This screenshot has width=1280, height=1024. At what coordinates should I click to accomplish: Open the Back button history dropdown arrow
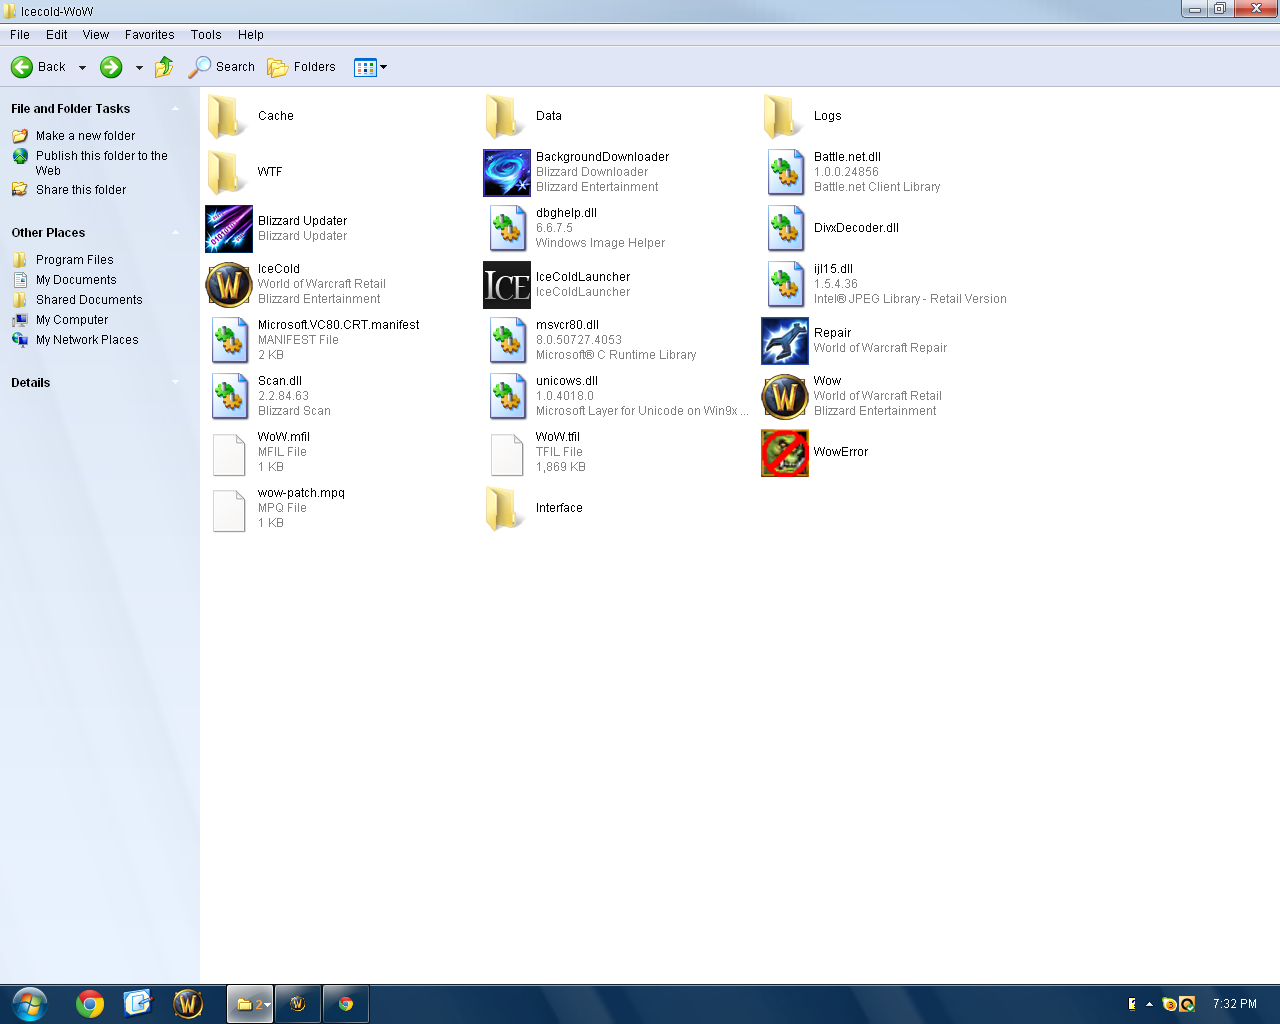[82, 68]
